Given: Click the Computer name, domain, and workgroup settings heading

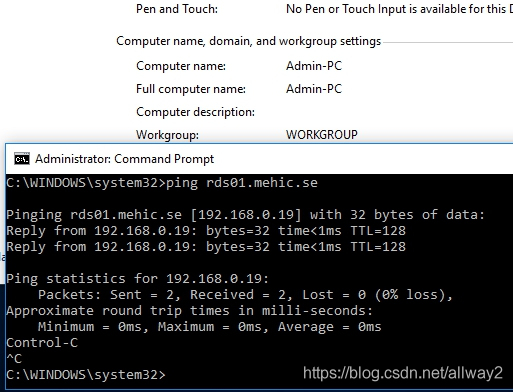Looking at the screenshot, I should (249, 41).
